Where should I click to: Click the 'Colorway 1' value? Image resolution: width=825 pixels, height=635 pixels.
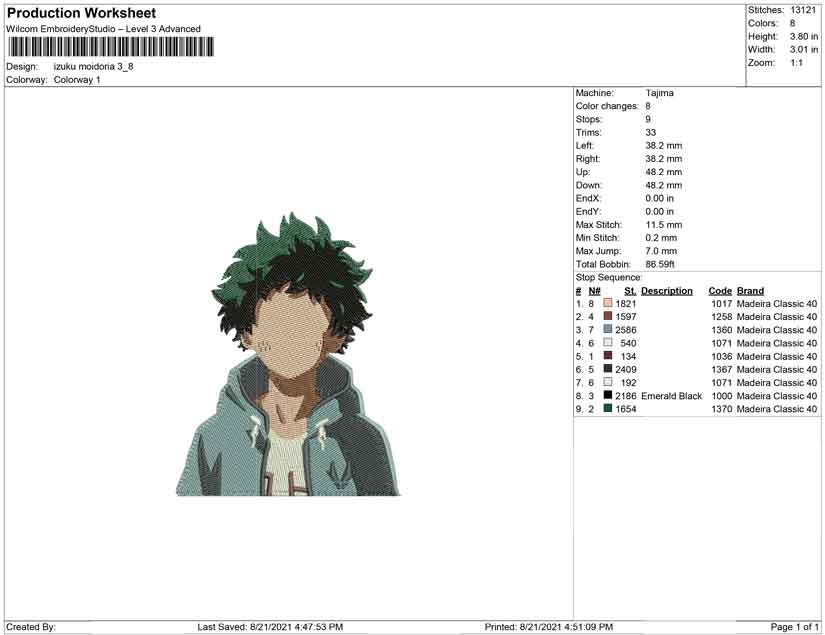[77, 80]
